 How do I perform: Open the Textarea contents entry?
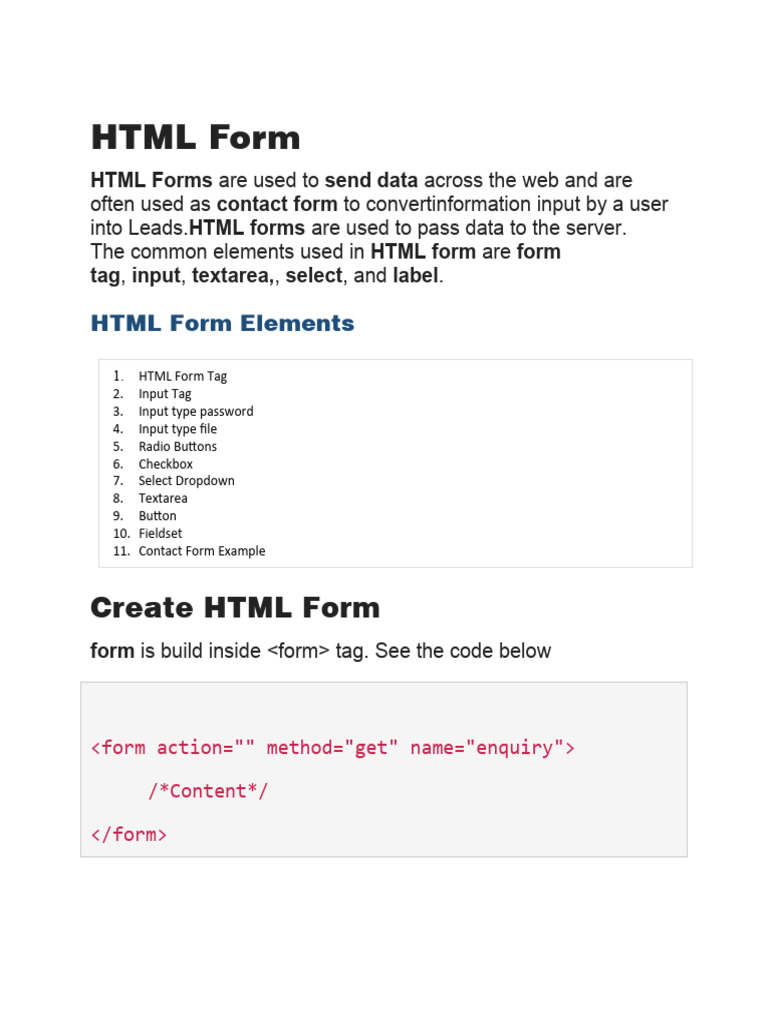(x=163, y=498)
